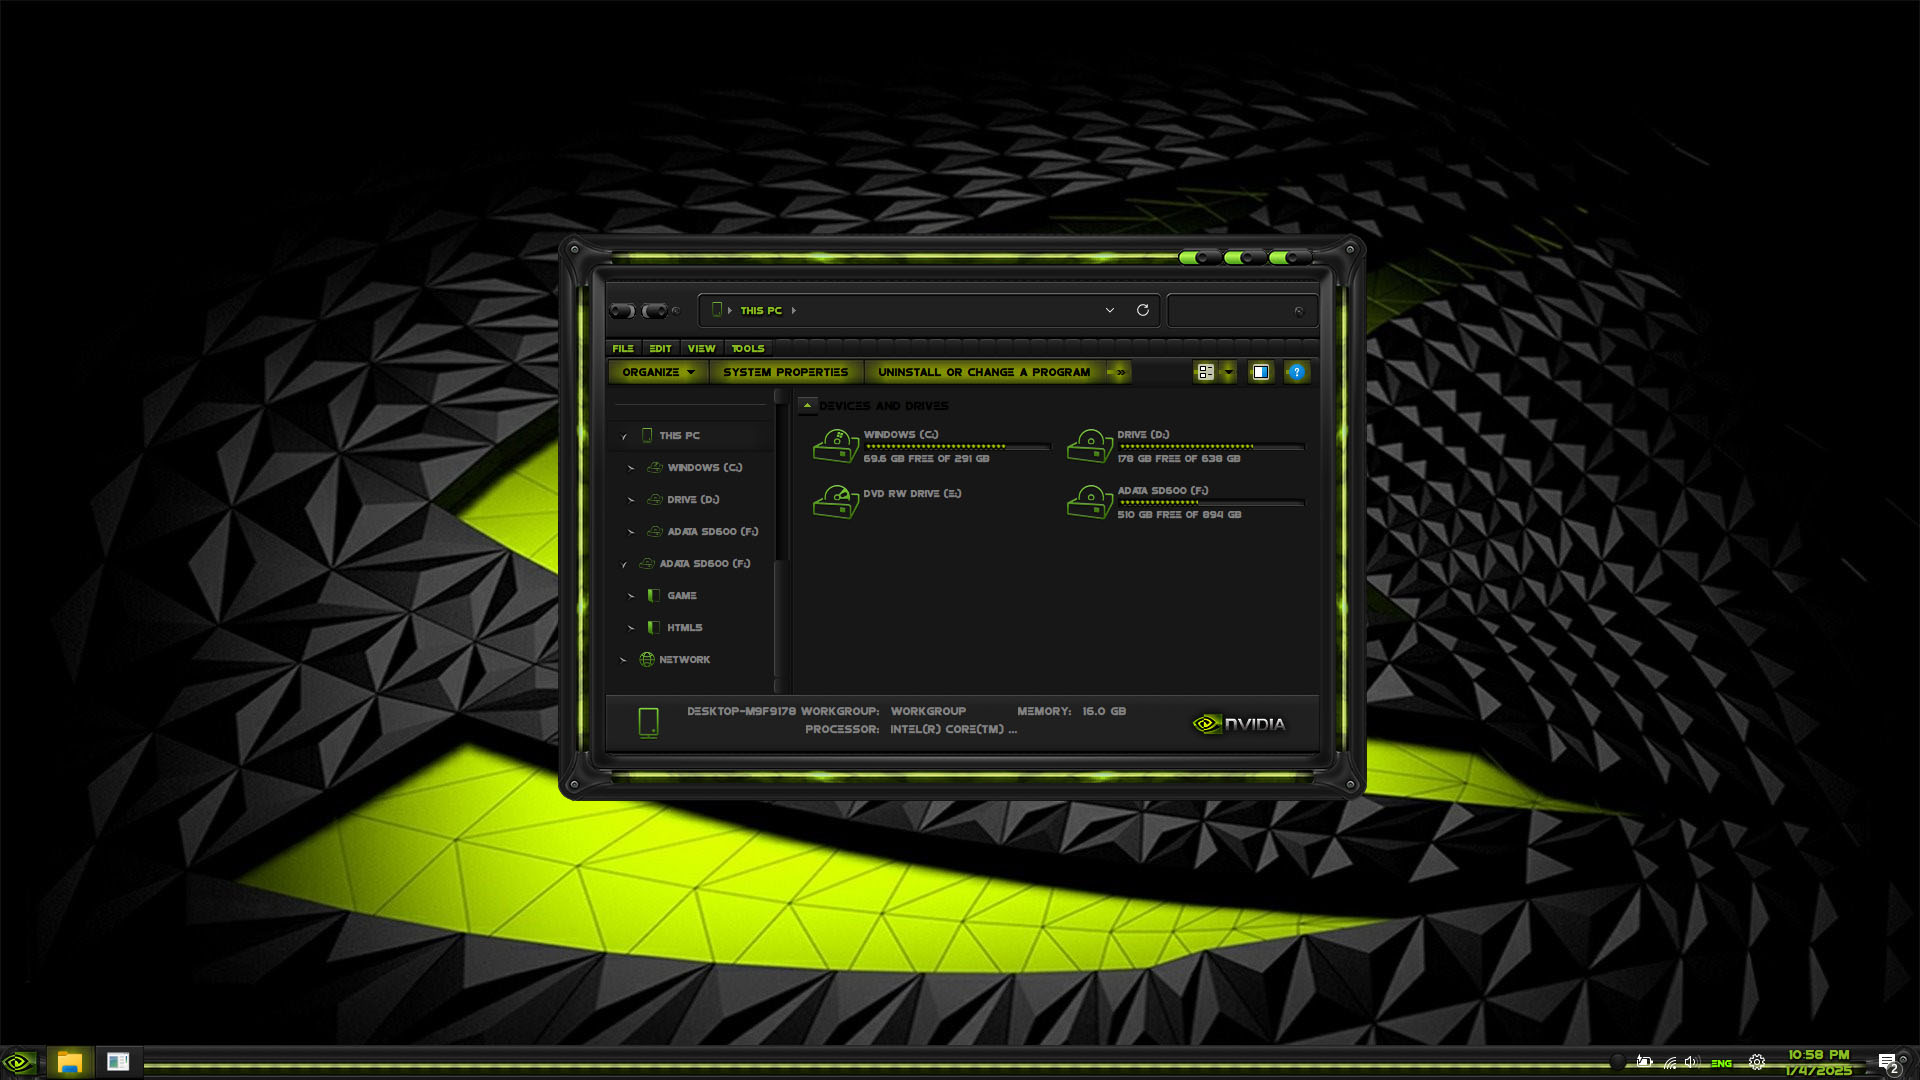
Task: Click inside the search box
Action: [x=1240, y=310]
